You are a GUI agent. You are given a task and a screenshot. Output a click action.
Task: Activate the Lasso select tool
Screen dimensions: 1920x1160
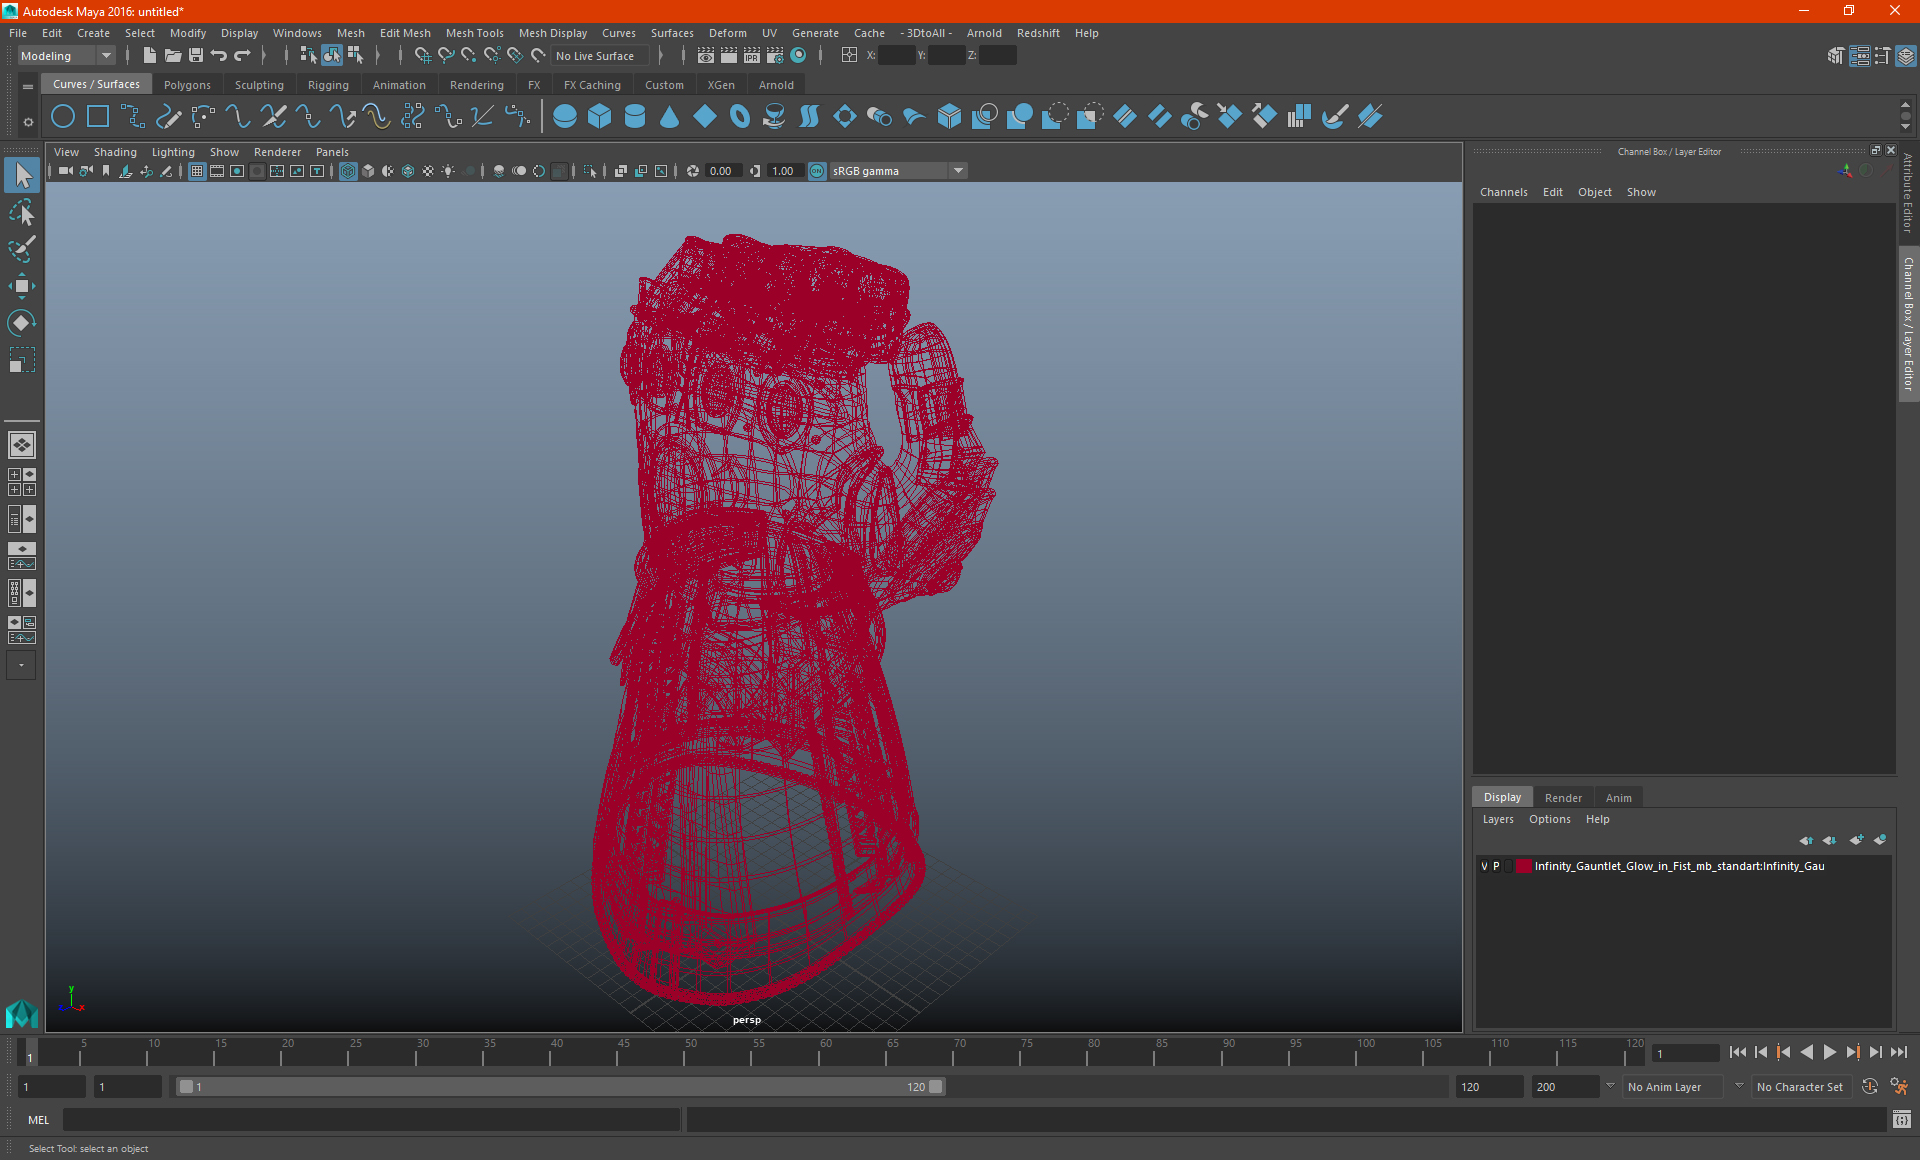22,213
